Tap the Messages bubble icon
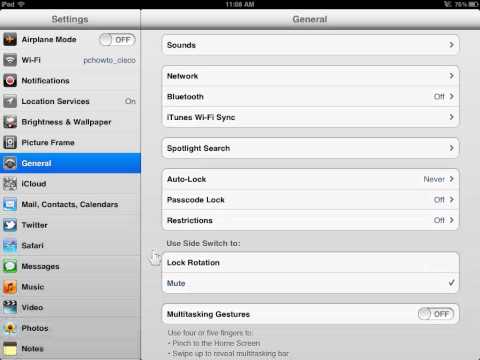 [10, 266]
